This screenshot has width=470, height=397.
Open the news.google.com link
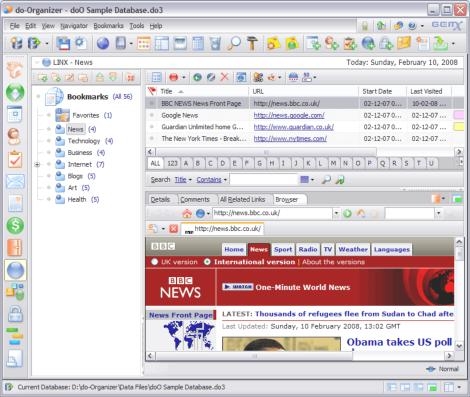pyautogui.click(x=289, y=115)
